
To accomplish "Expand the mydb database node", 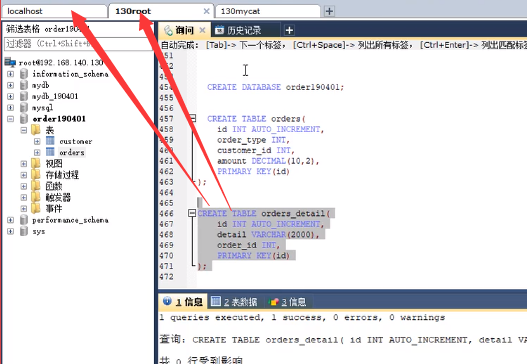I will (10, 85).
